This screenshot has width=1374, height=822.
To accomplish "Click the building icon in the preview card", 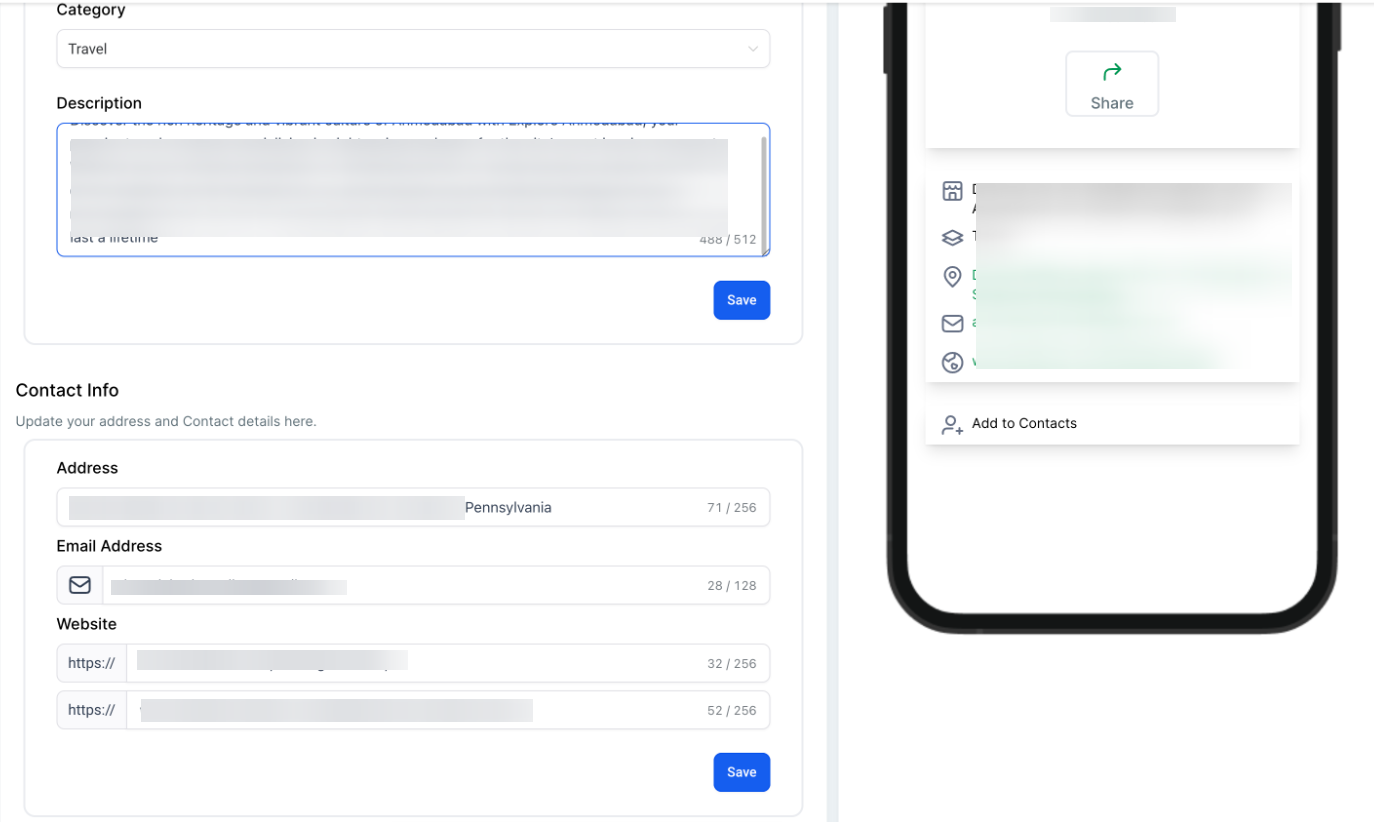I will point(952,192).
